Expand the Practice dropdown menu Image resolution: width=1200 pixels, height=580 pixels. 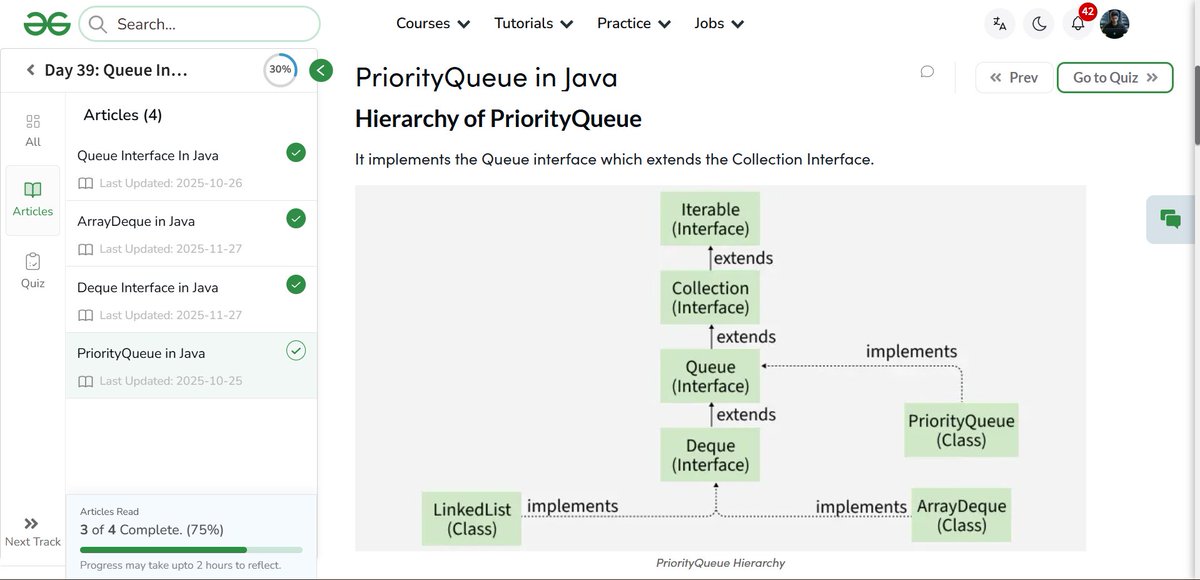click(x=634, y=23)
